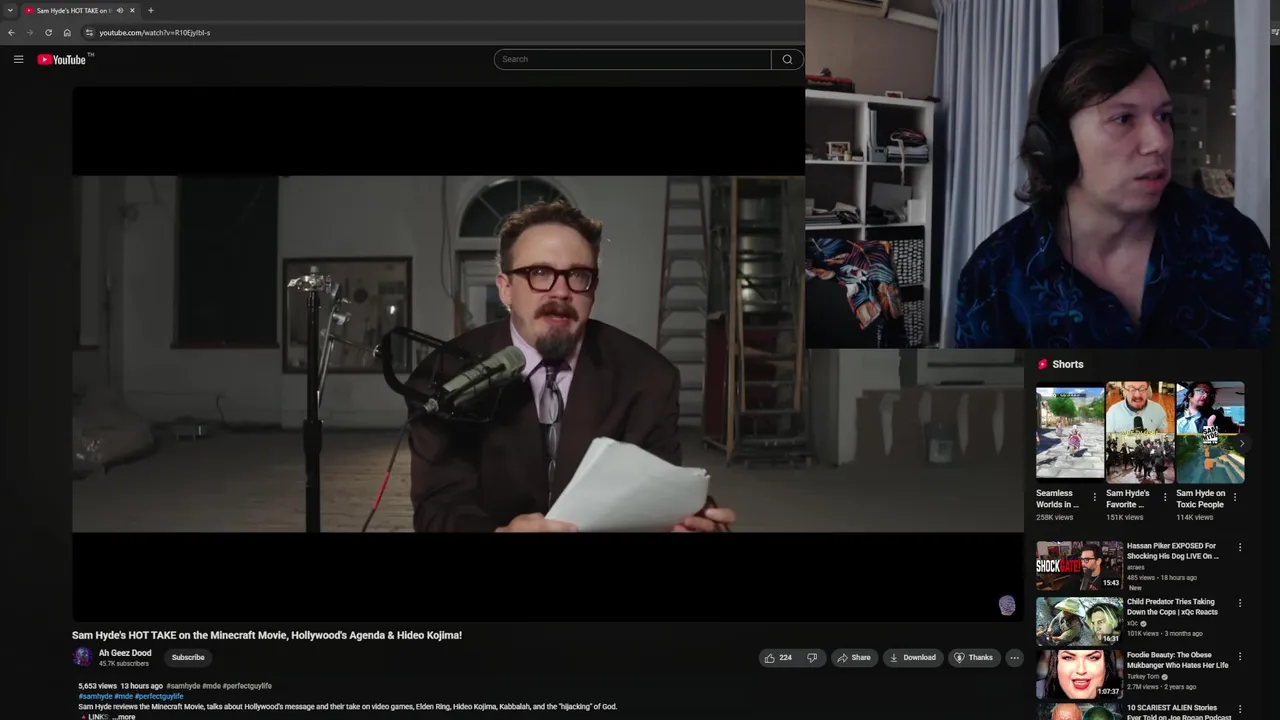This screenshot has height=720, width=1280.
Task: Open options for Sam Hyde's Favorite short
Action: (1164, 497)
